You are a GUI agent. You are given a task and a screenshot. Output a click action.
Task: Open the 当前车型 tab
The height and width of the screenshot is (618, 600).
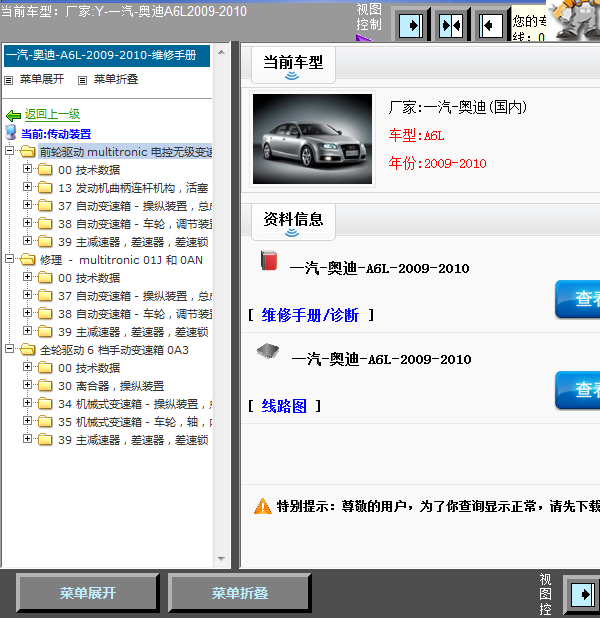(293, 65)
